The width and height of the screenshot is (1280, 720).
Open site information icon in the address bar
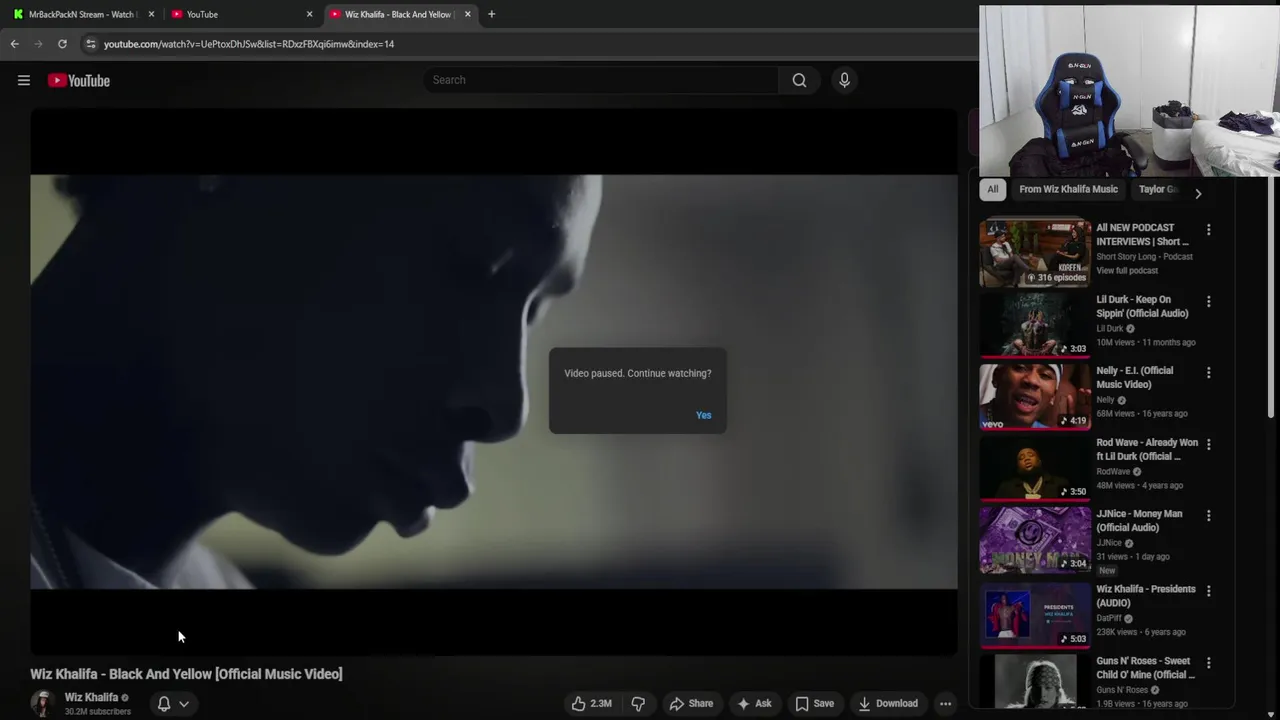(x=90, y=44)
